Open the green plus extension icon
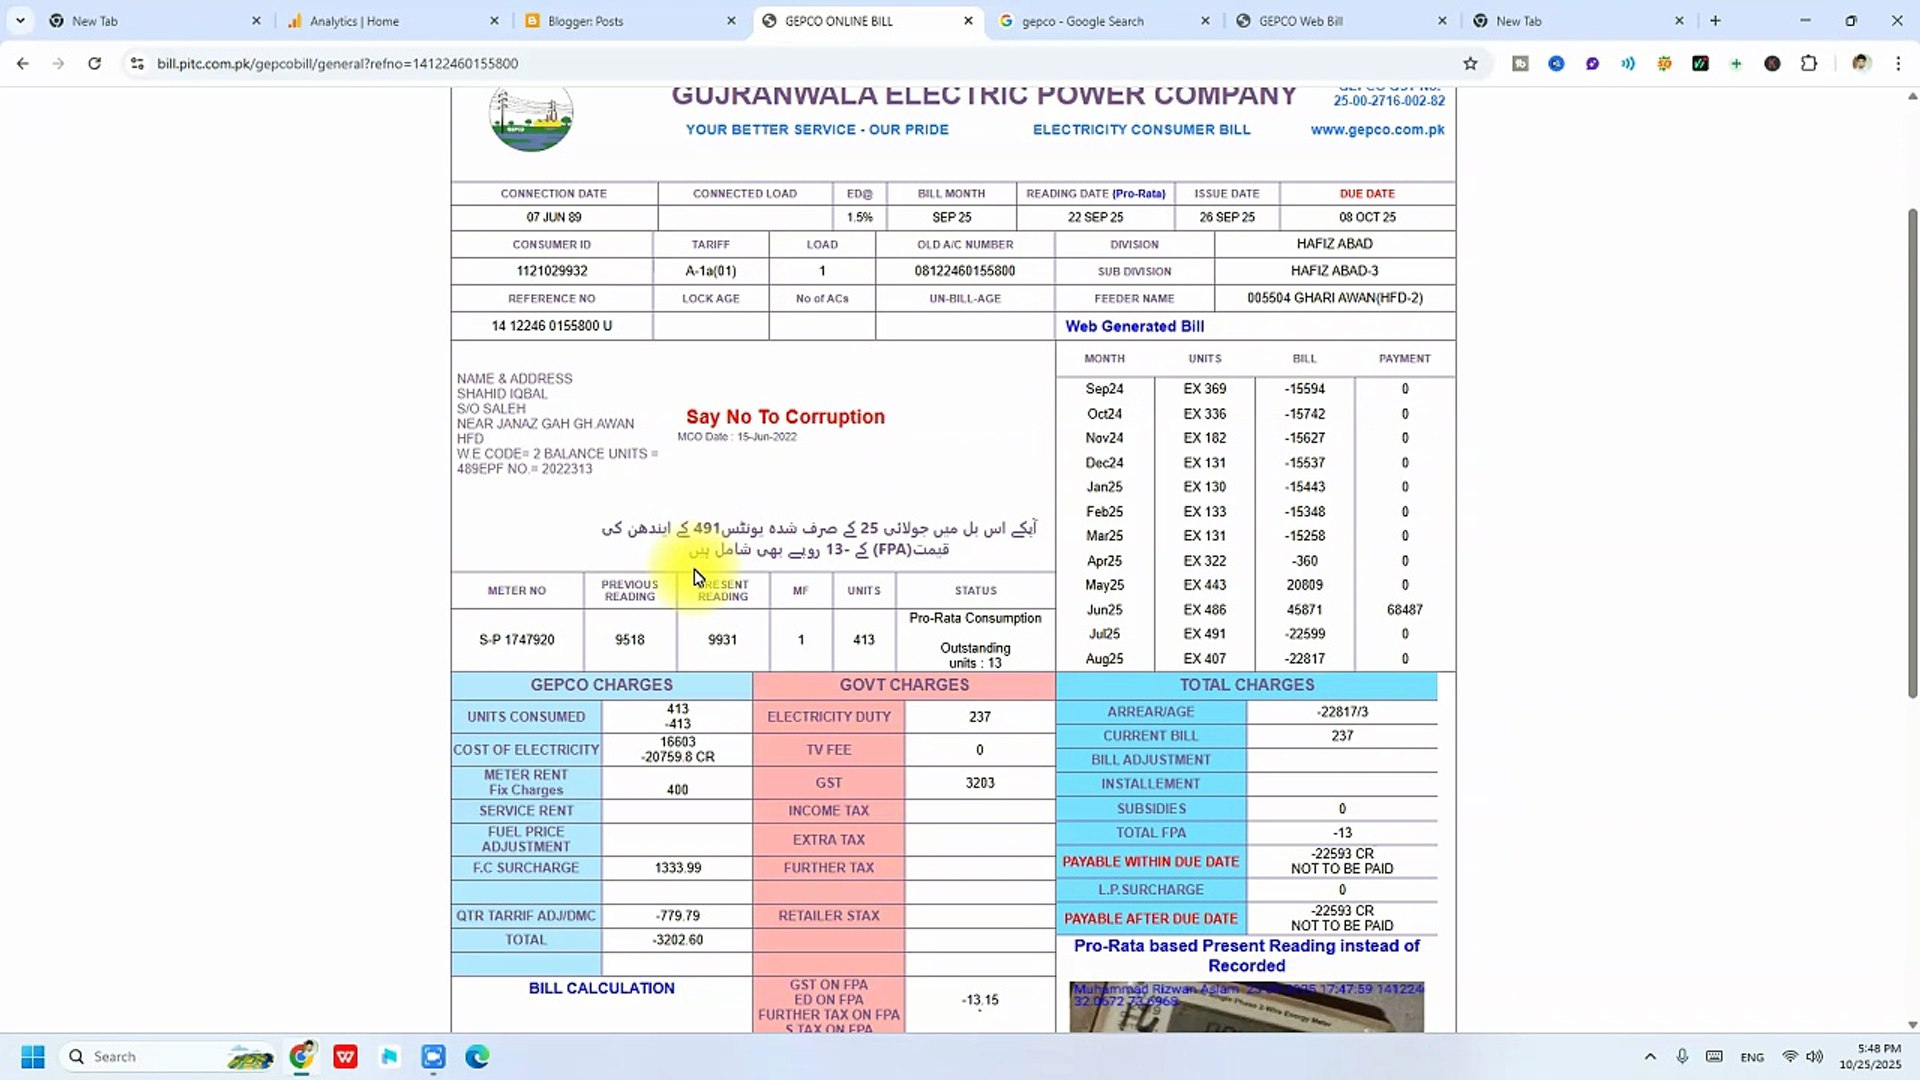 pos(1737,63)
